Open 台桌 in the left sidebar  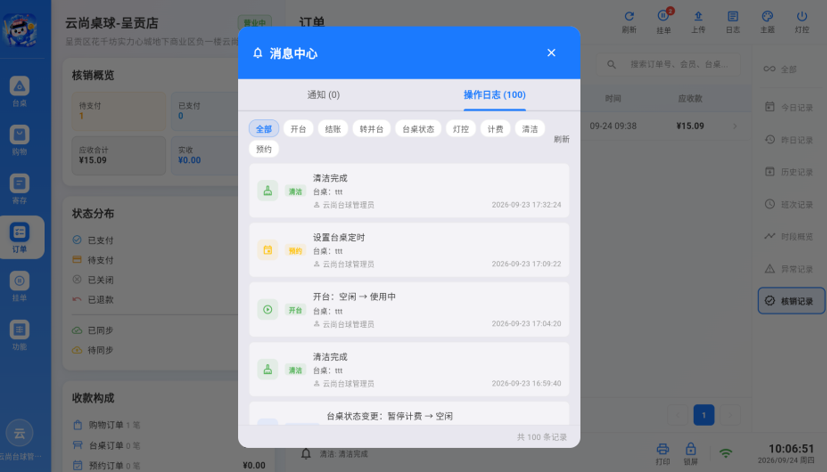(x=20, y=91)
